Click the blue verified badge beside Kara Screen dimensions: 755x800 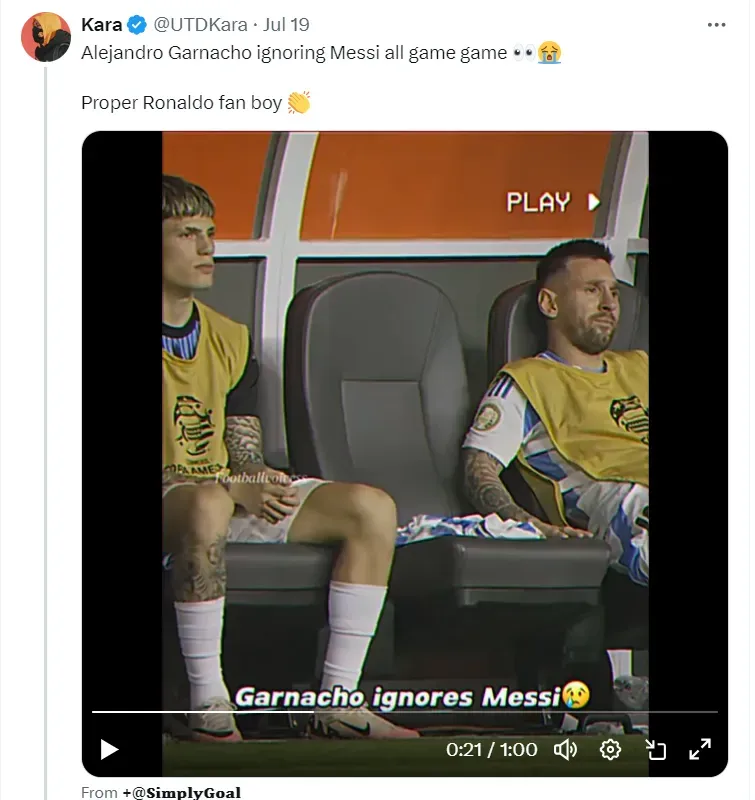137,25
